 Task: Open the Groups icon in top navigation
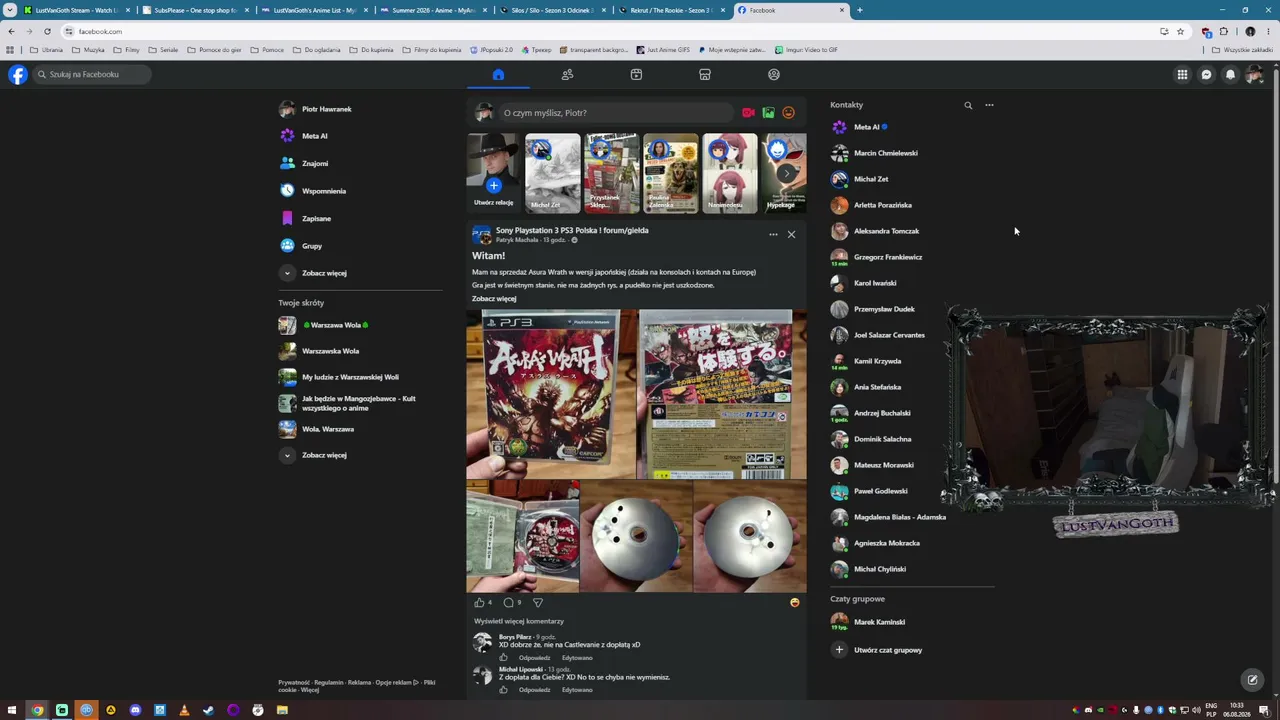[x=774, y=74]
